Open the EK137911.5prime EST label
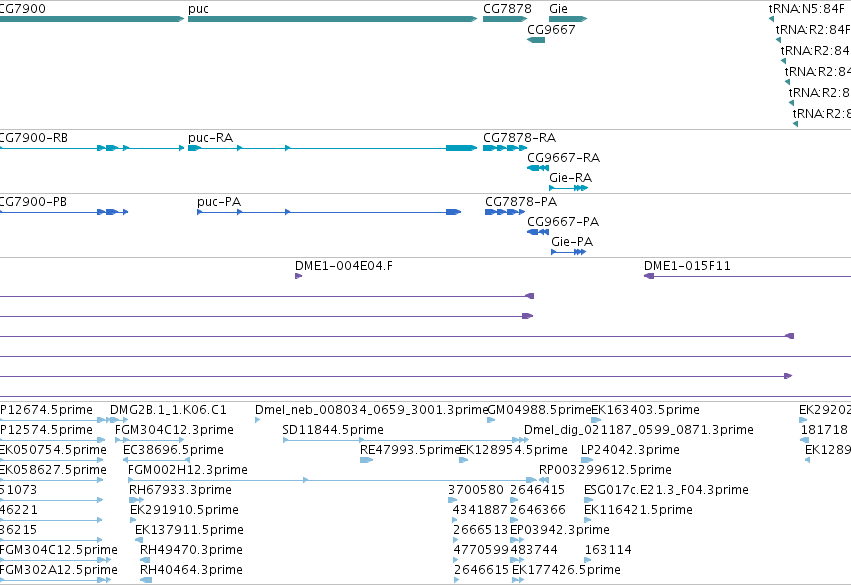This screenshot has height=585, width=851. [x=189, y=530]
